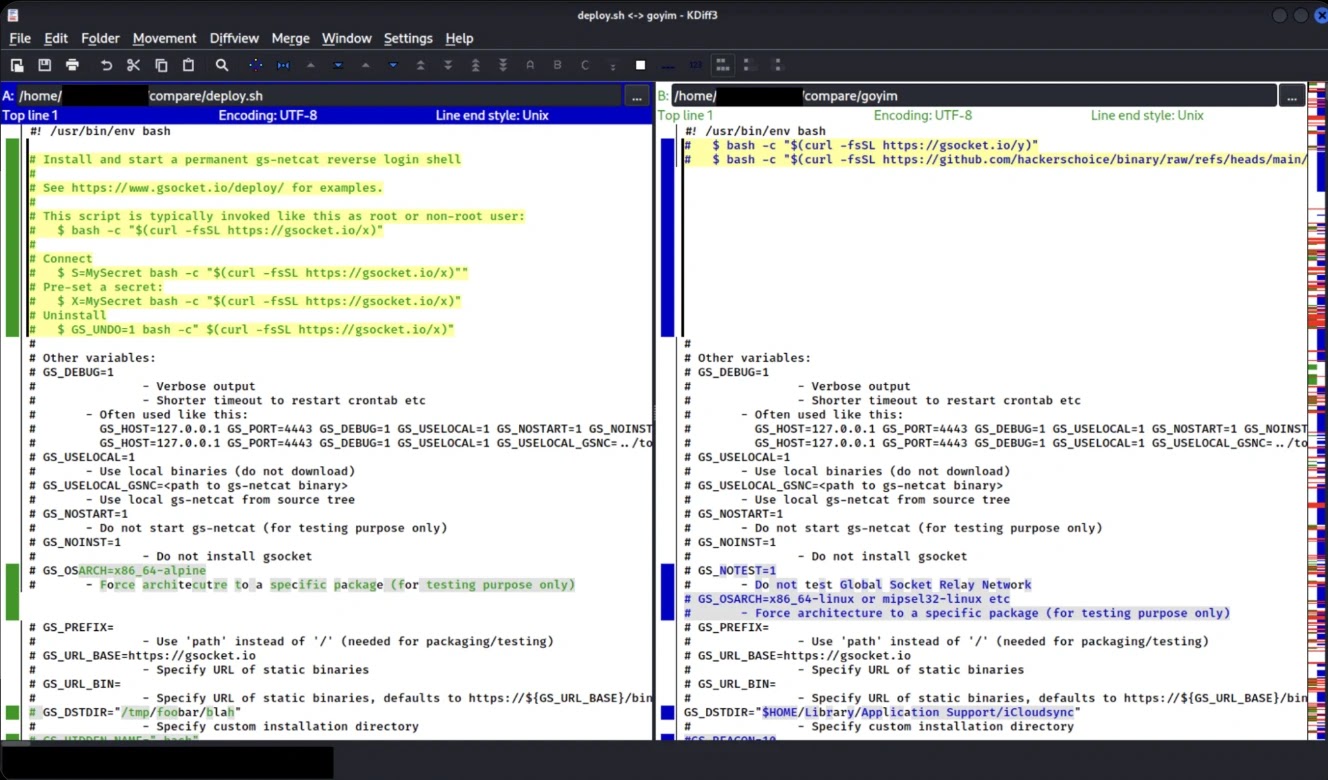The height and width of the screenshot is (780, 1328).
Task: Click the browse '...' button for file B
Action: pos(1292,96)
